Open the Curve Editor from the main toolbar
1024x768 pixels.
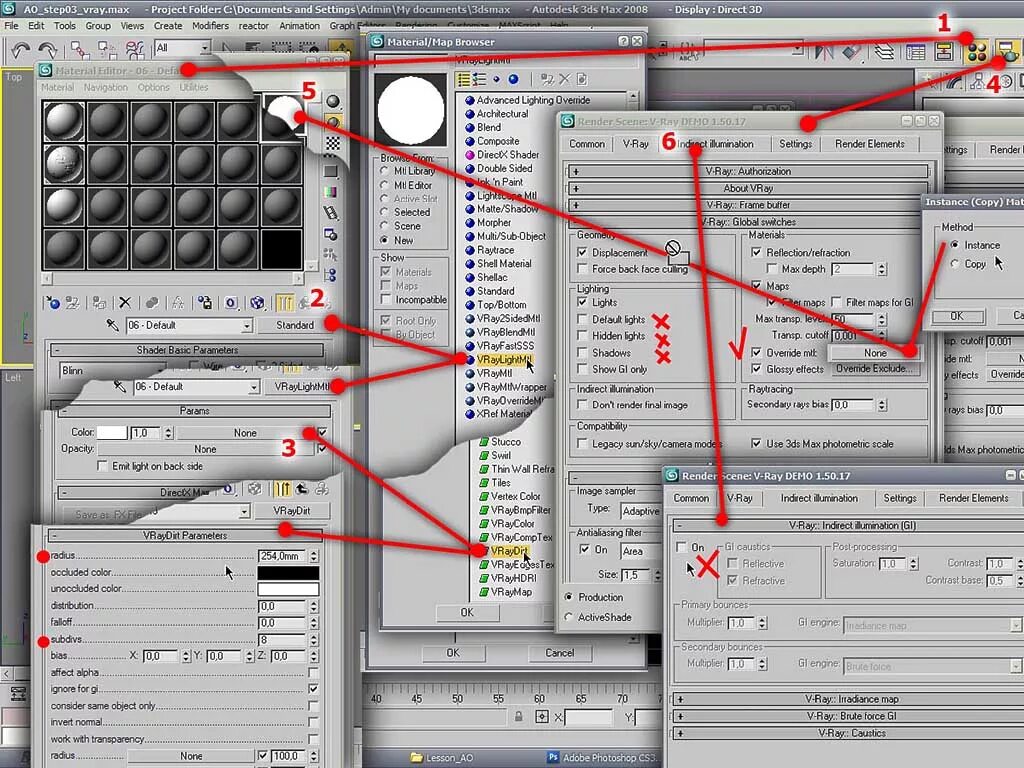pos(915,52)
